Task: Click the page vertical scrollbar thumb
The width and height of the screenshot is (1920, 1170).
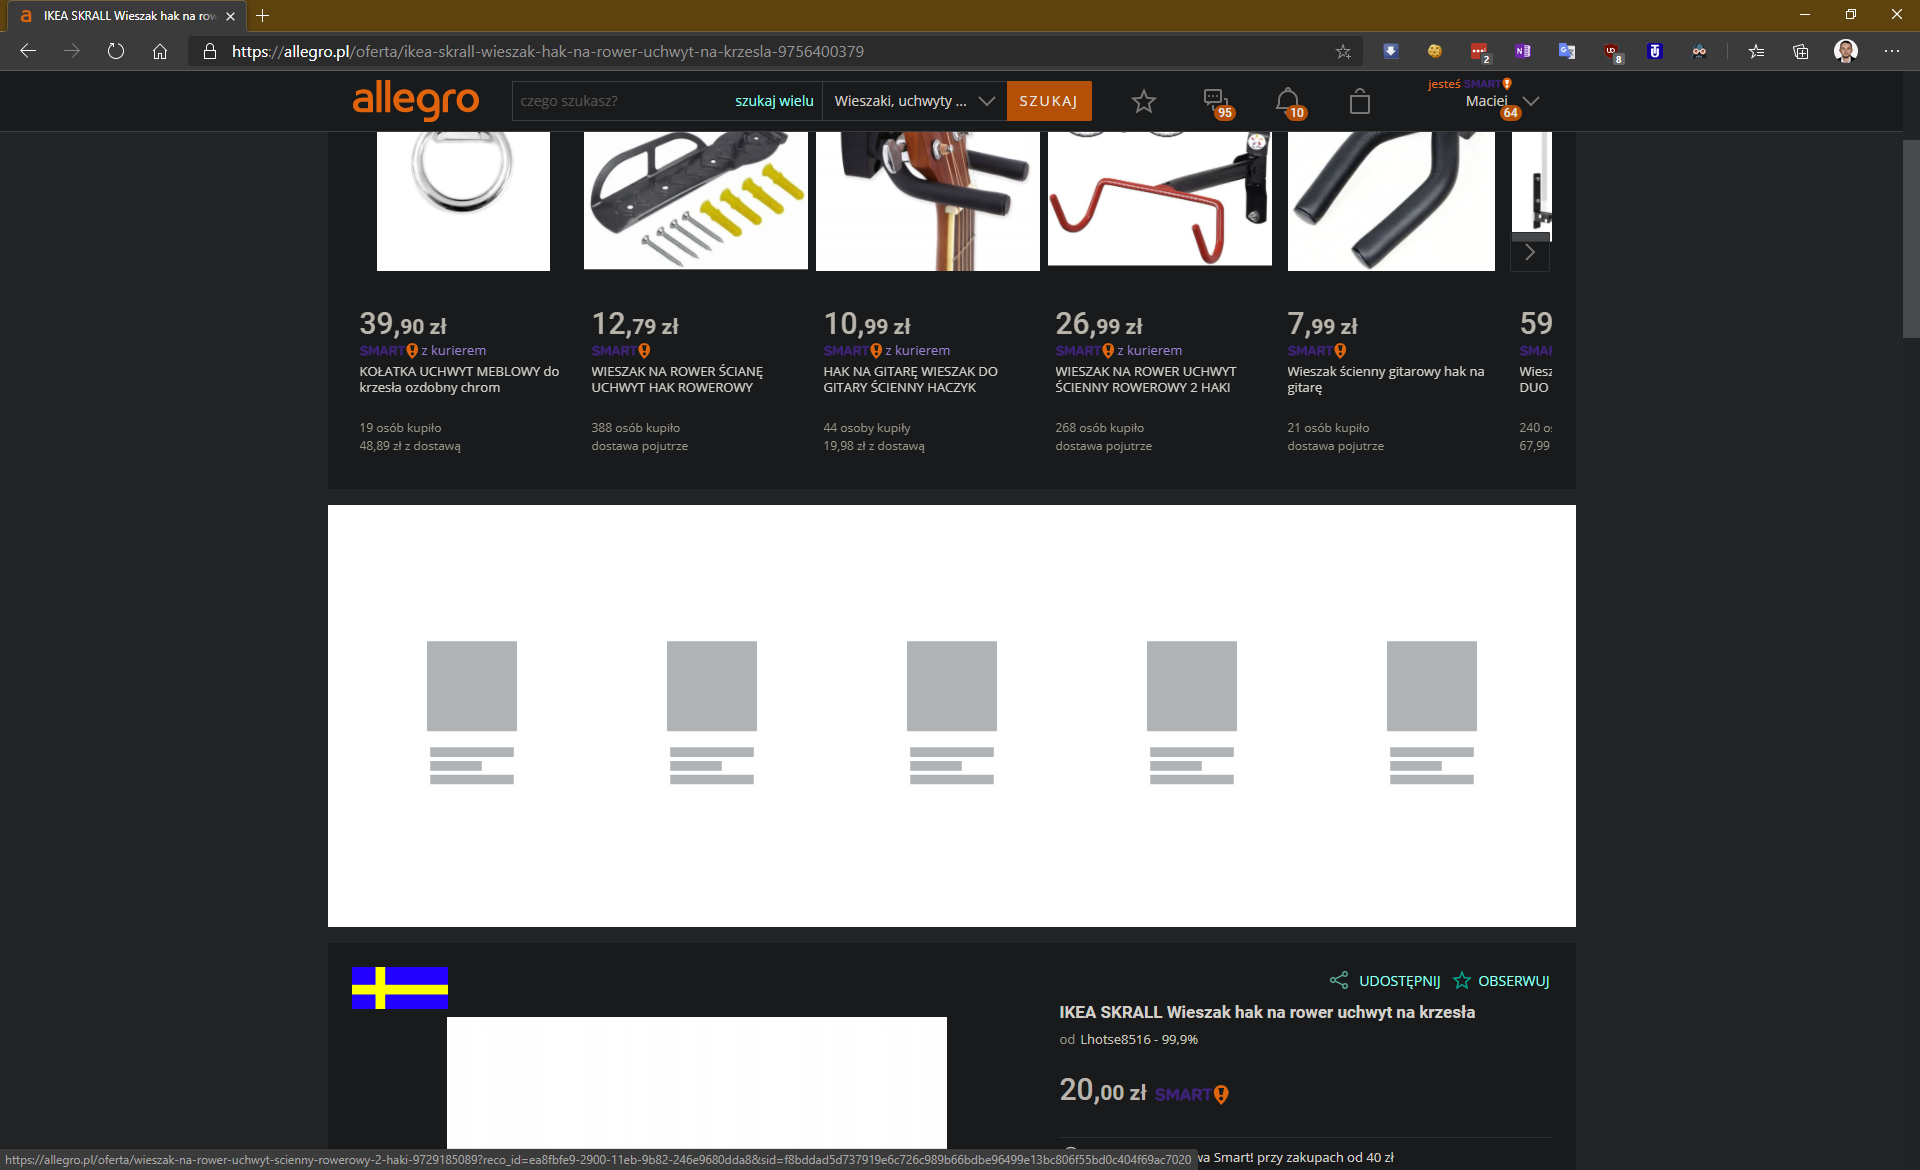Action: [1910, 238]
